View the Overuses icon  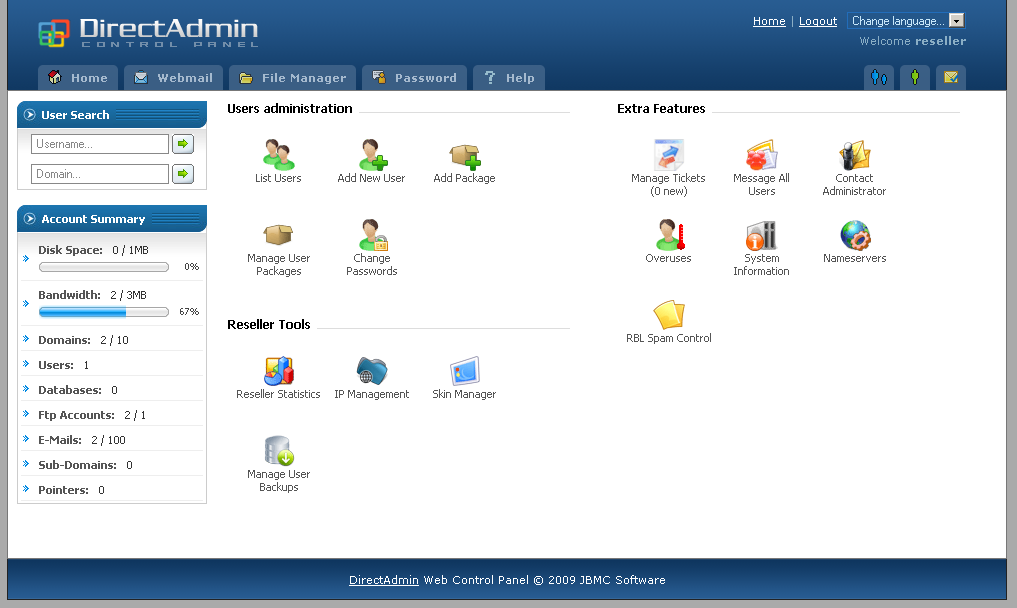tap(669, 235)
